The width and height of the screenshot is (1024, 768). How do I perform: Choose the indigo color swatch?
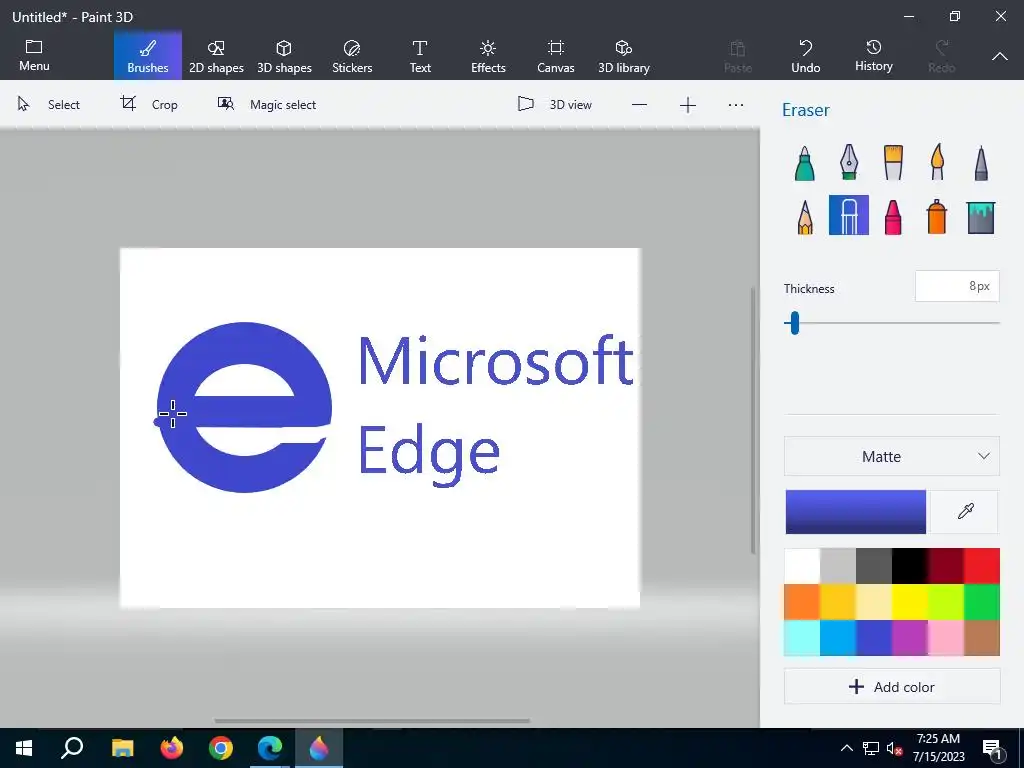tap(874, 637)
